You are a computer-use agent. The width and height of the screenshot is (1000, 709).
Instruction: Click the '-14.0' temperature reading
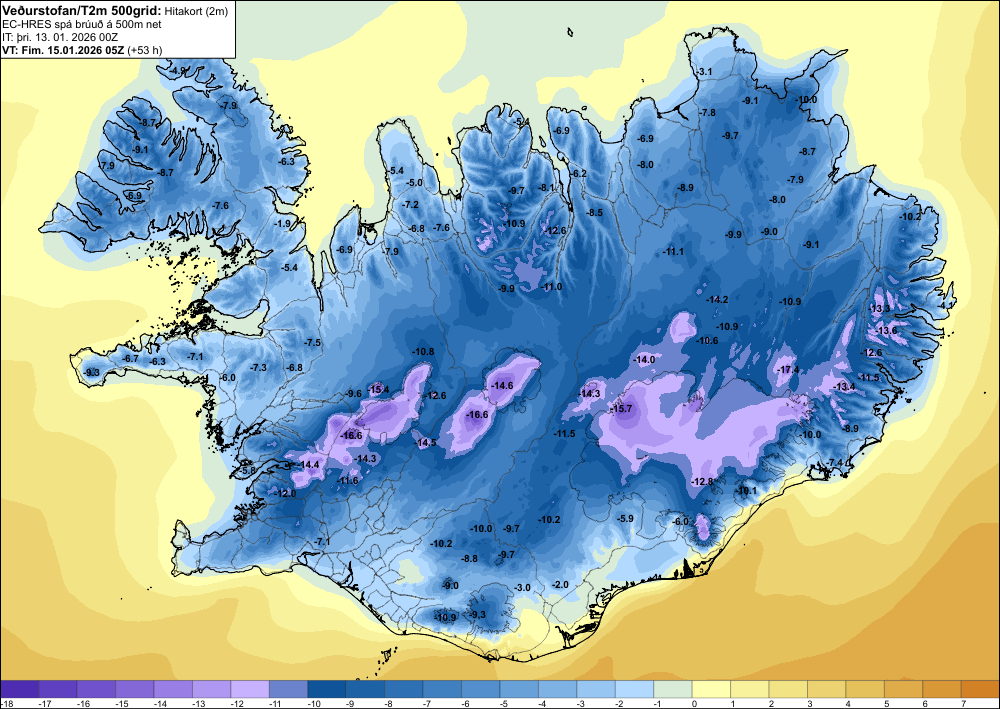click(644, 360)
